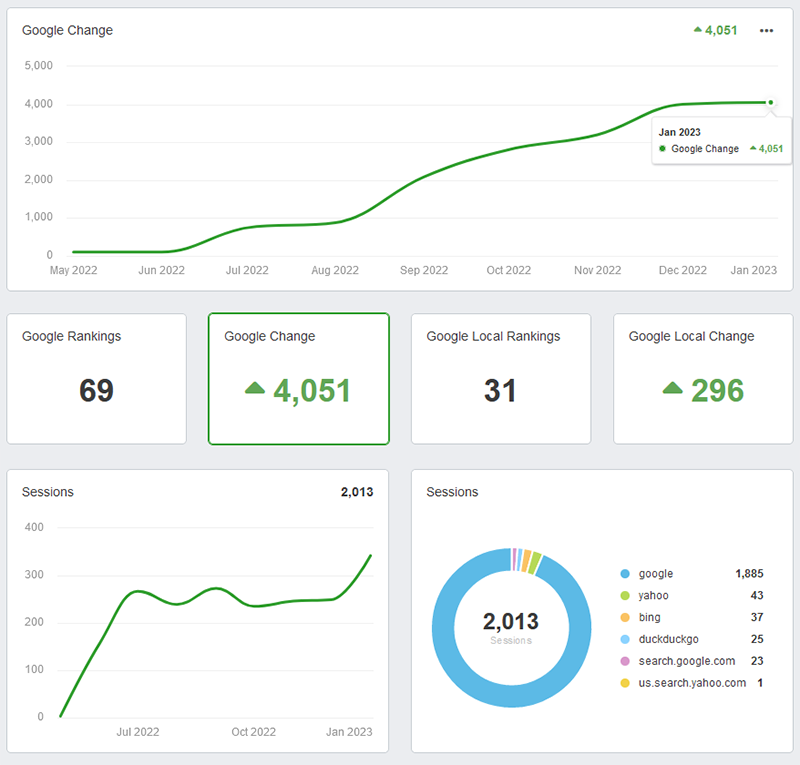
Task: Click the Google Change tooltip legend entry
Action: (705, 149)
